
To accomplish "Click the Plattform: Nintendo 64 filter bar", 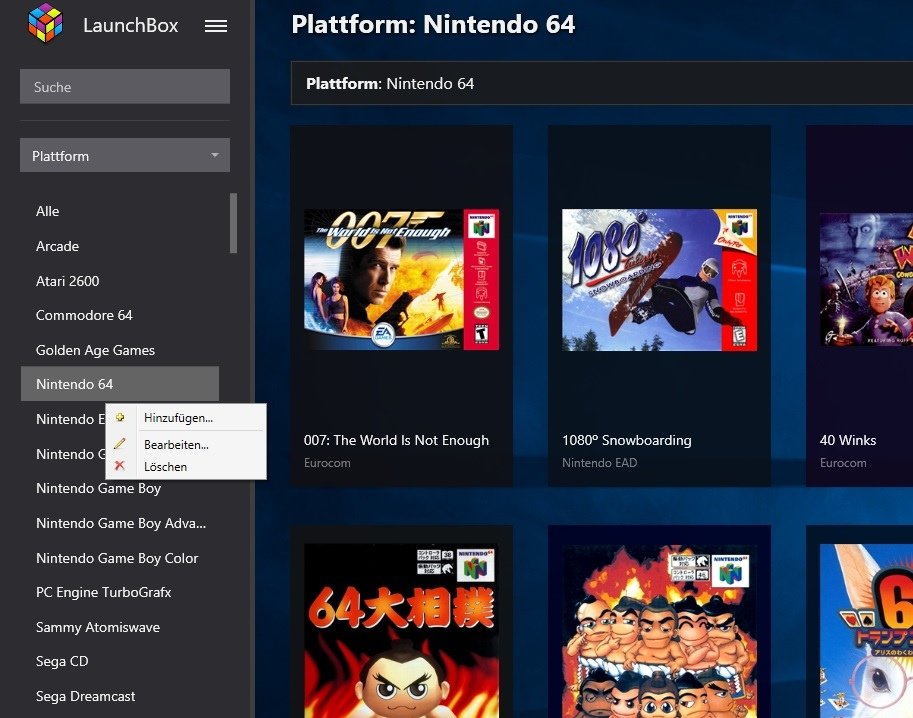I will [601, 83].
